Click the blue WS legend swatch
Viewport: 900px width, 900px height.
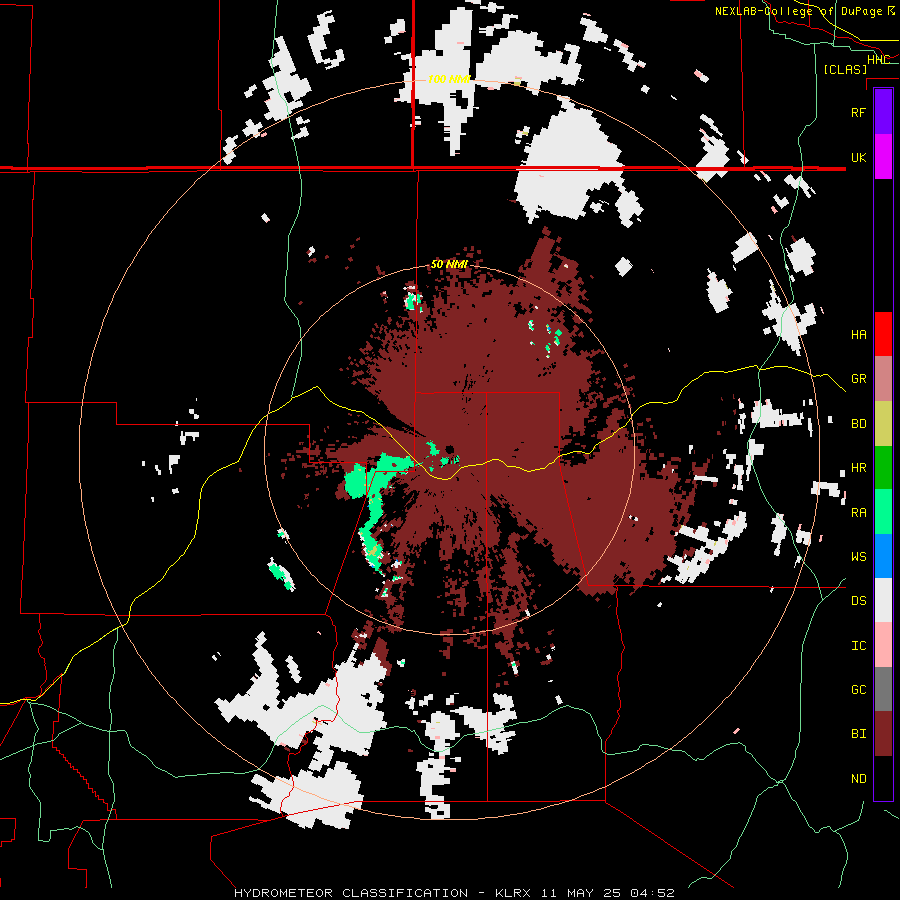click(883, 556)
